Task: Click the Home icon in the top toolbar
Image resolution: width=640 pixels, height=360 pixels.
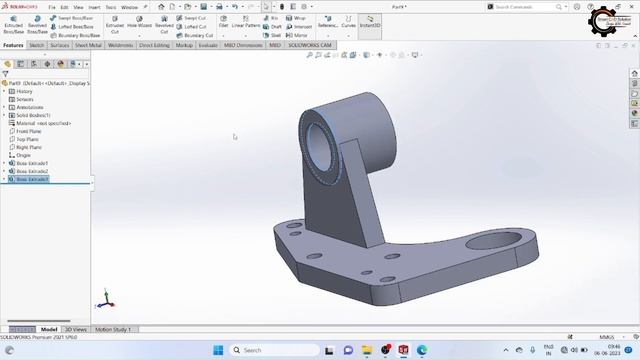Action: point(161,7)
